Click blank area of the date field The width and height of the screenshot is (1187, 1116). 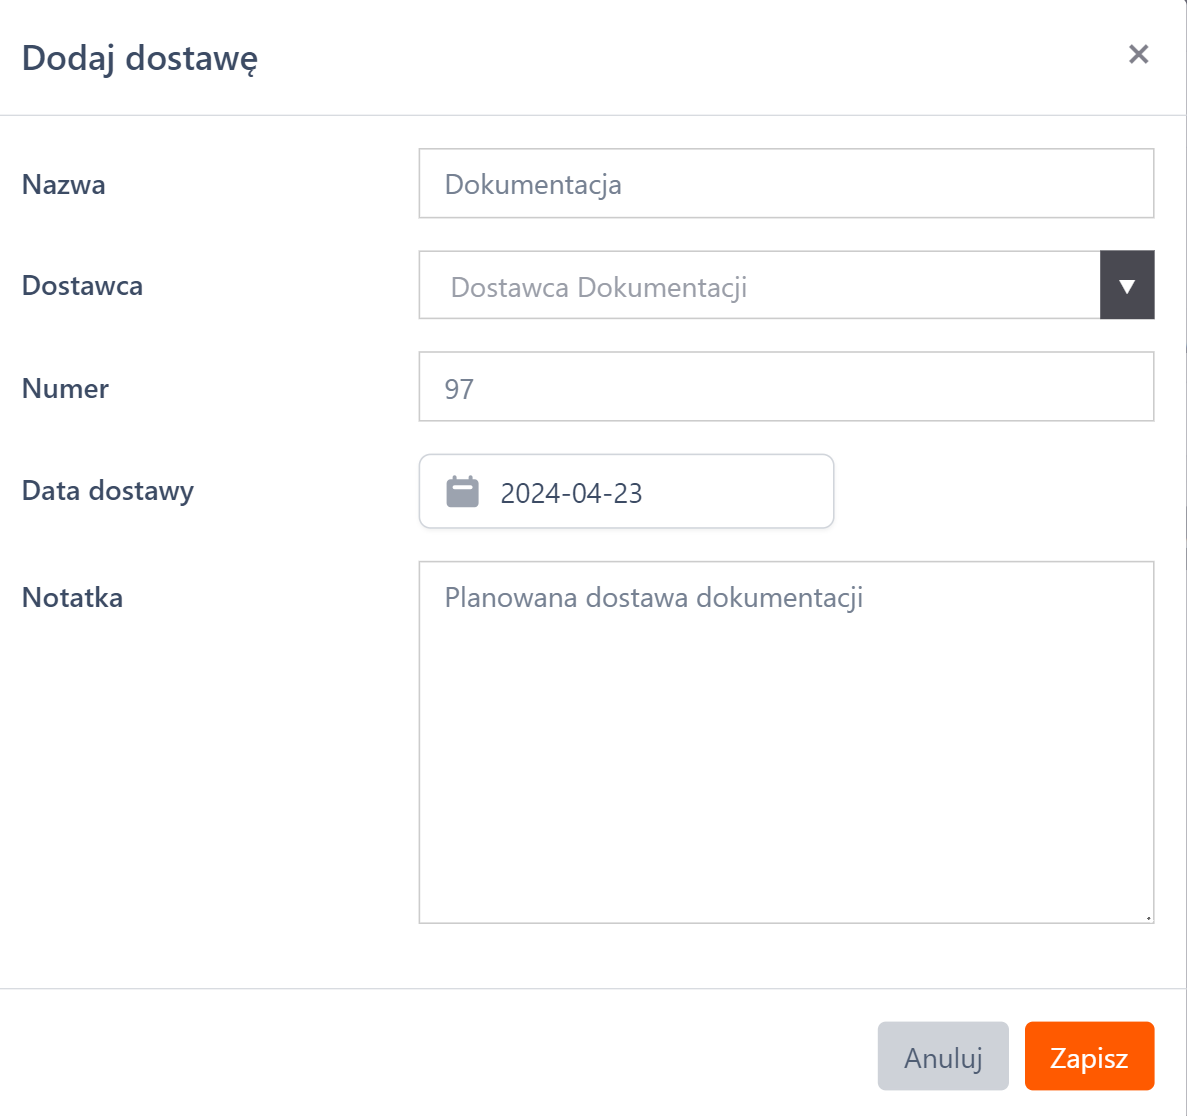point(740,492)
